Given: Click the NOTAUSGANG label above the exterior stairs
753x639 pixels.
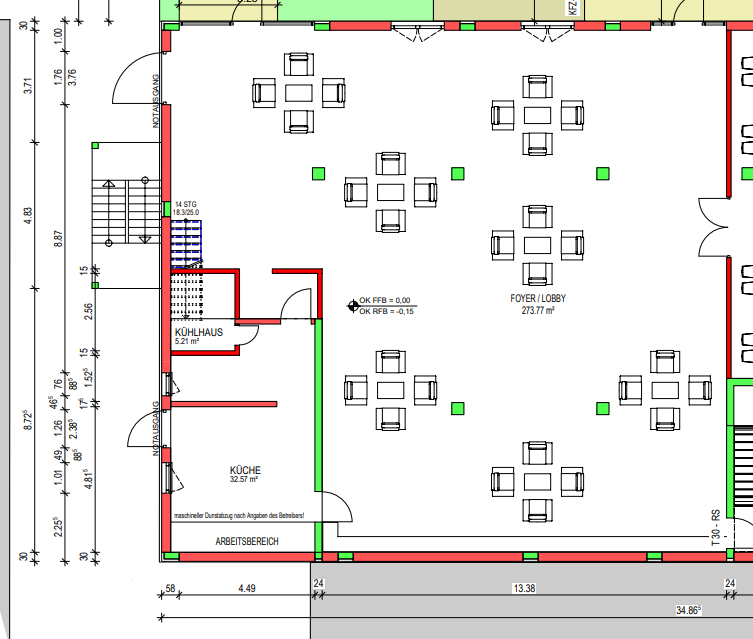Looking at the screenshot, I should click(156, 101).
